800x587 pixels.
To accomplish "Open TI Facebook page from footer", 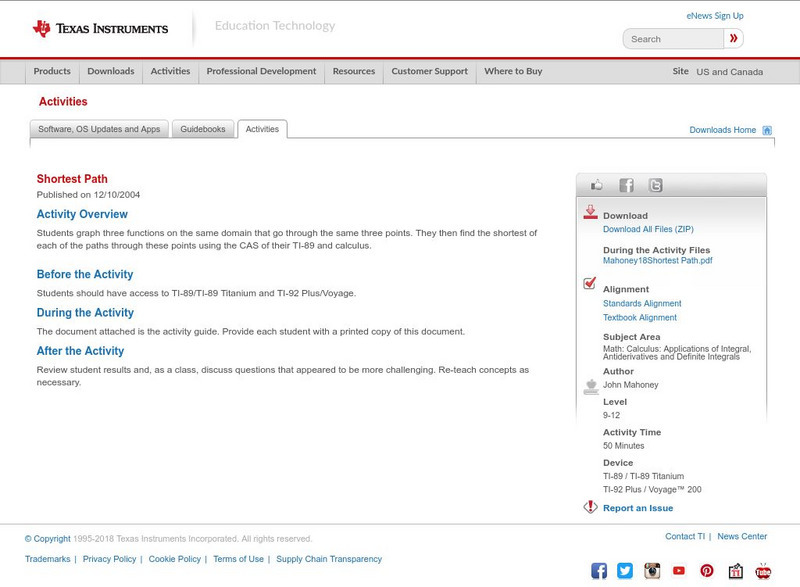I will tap(599, 571).
